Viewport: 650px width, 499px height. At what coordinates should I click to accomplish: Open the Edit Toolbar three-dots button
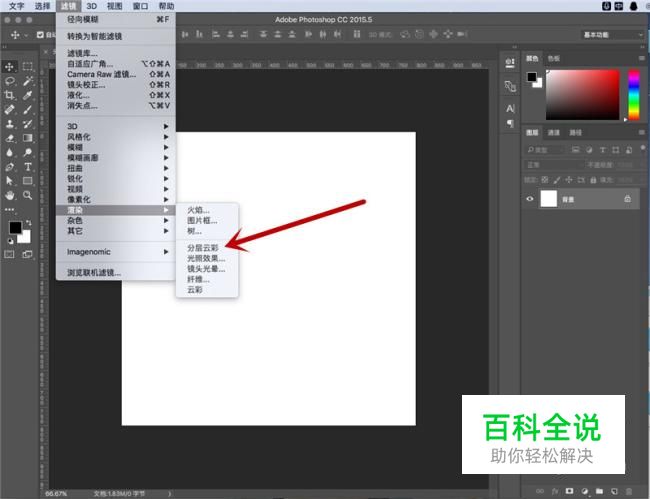point(10,210)
